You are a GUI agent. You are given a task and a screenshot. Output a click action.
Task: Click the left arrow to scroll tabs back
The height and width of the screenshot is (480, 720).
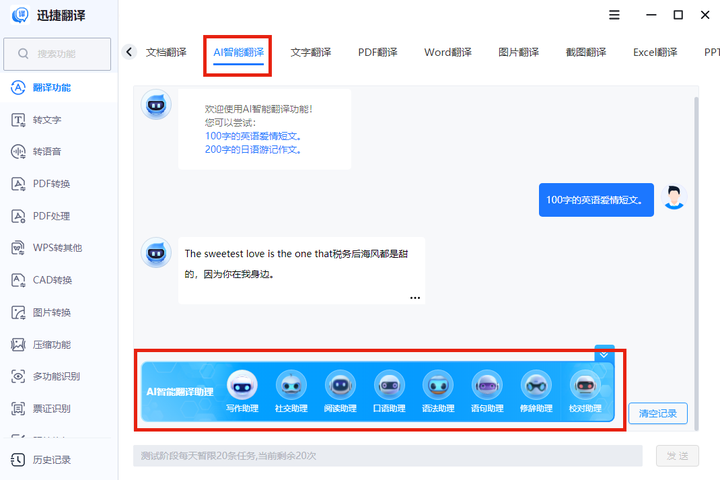click(x=129, y=52)
